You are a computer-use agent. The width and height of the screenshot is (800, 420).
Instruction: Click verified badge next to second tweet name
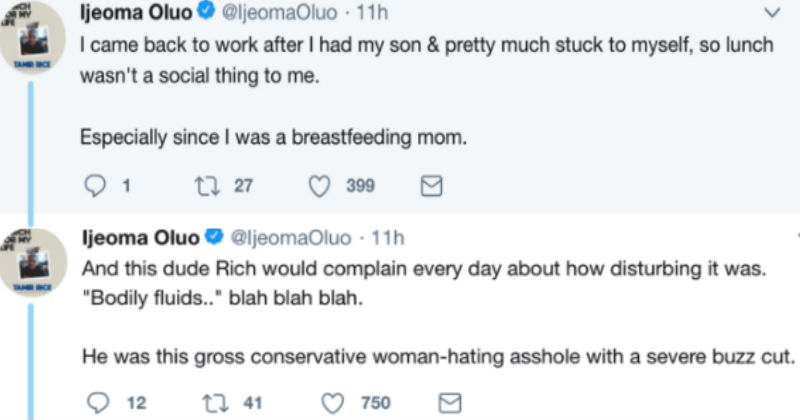[x=214, y=238]
